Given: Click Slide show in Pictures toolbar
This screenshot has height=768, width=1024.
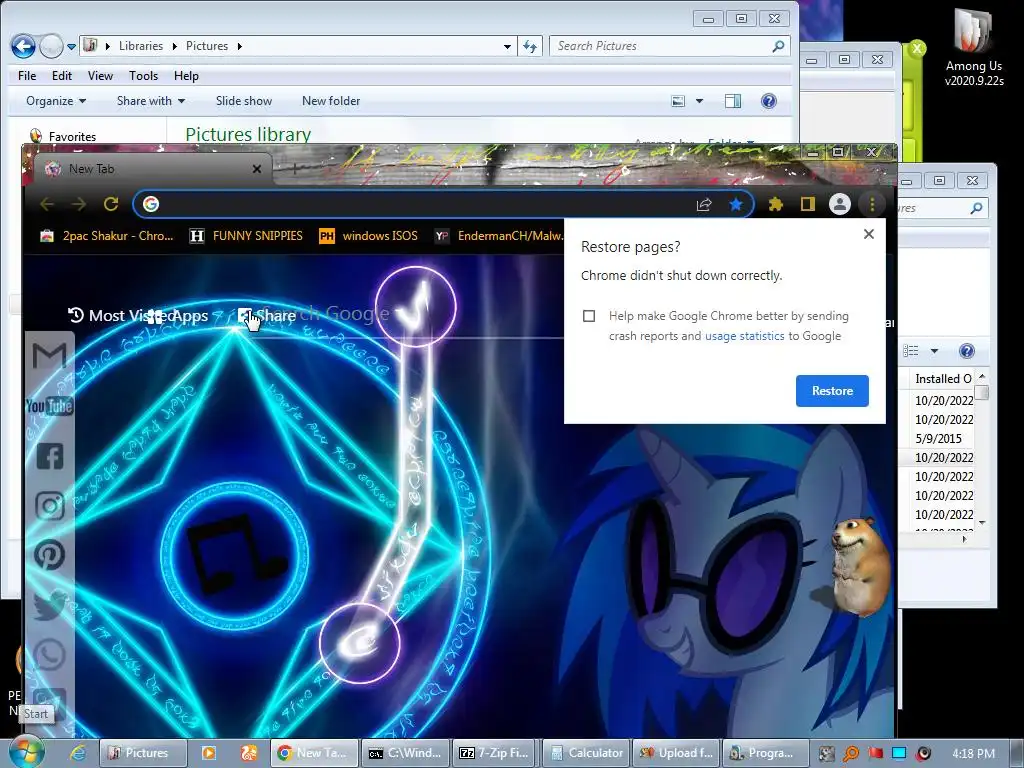Looking at the screenshot, I should [x=244, y=101].
